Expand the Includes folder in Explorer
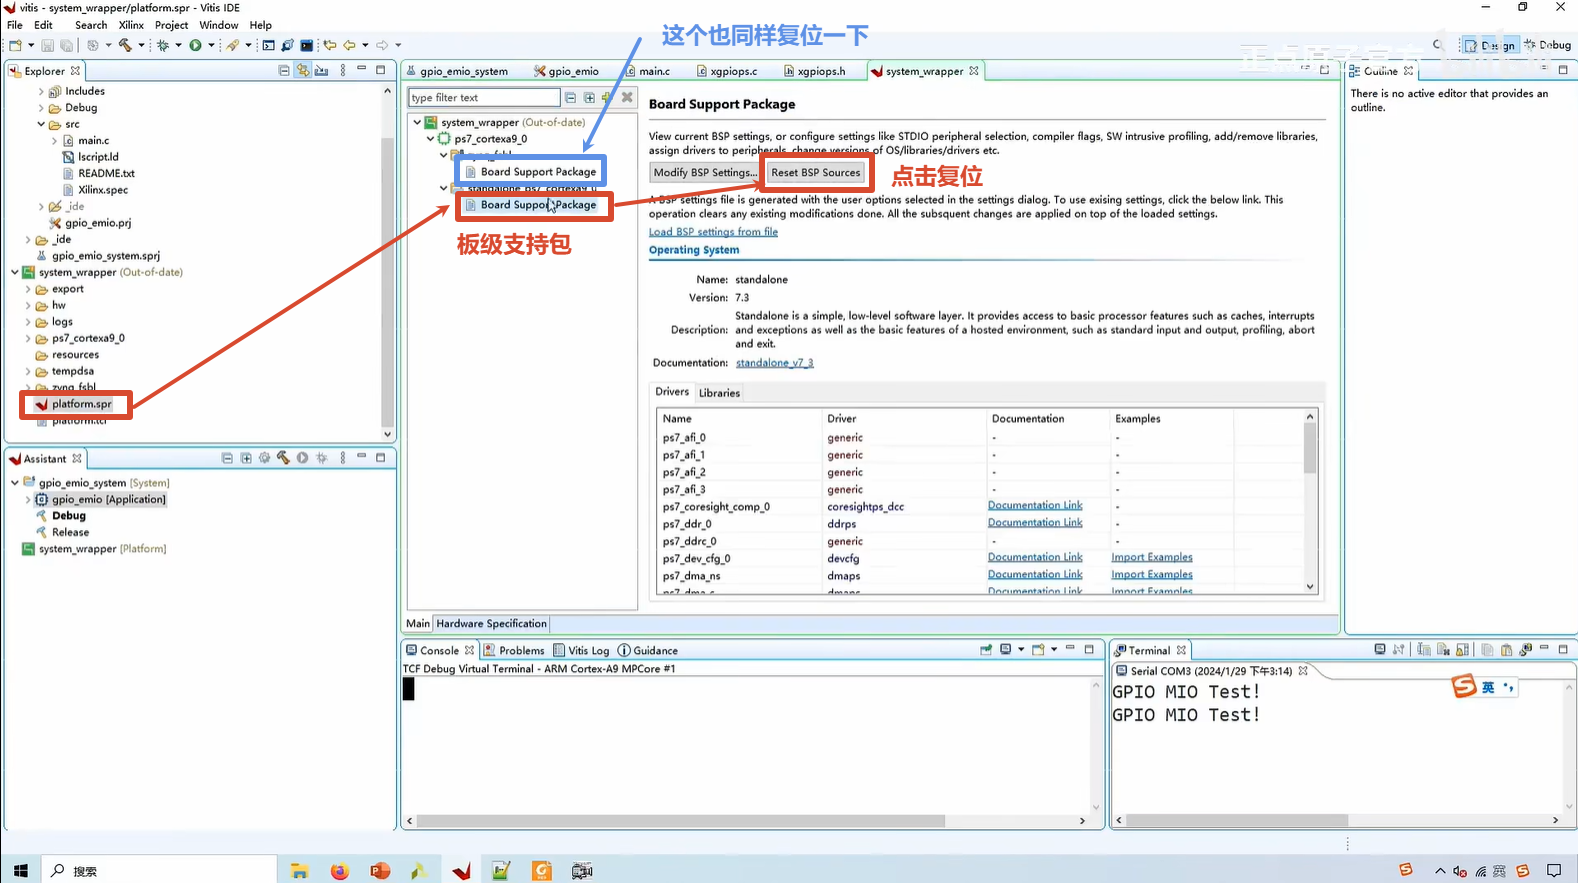This screenshot has width=1578, height=883. 41,91
